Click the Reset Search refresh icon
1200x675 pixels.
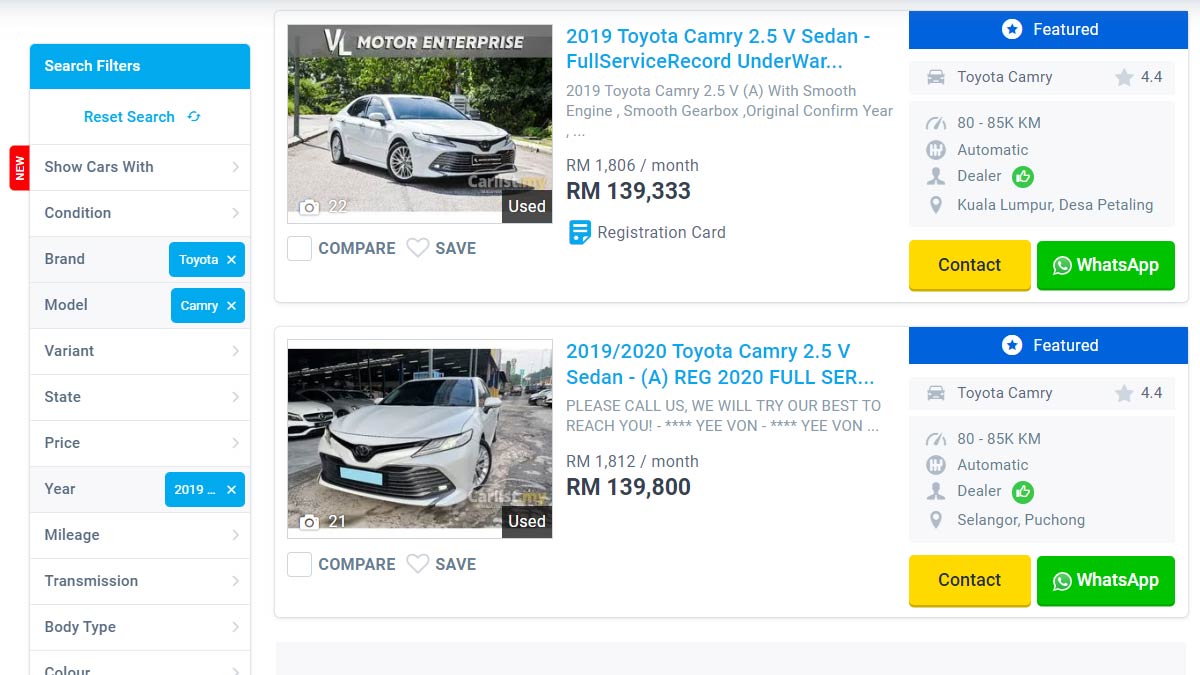pos(194,117)
